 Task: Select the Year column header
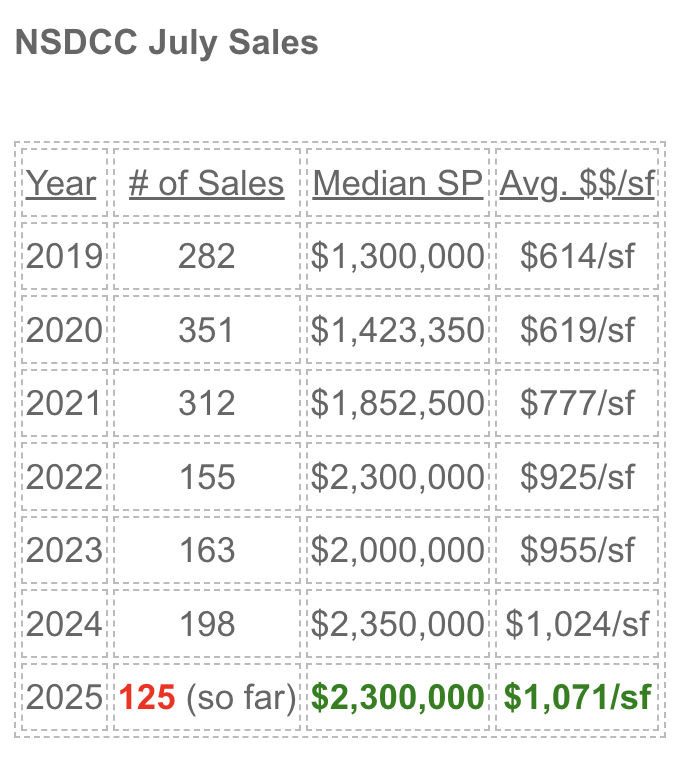61,183
